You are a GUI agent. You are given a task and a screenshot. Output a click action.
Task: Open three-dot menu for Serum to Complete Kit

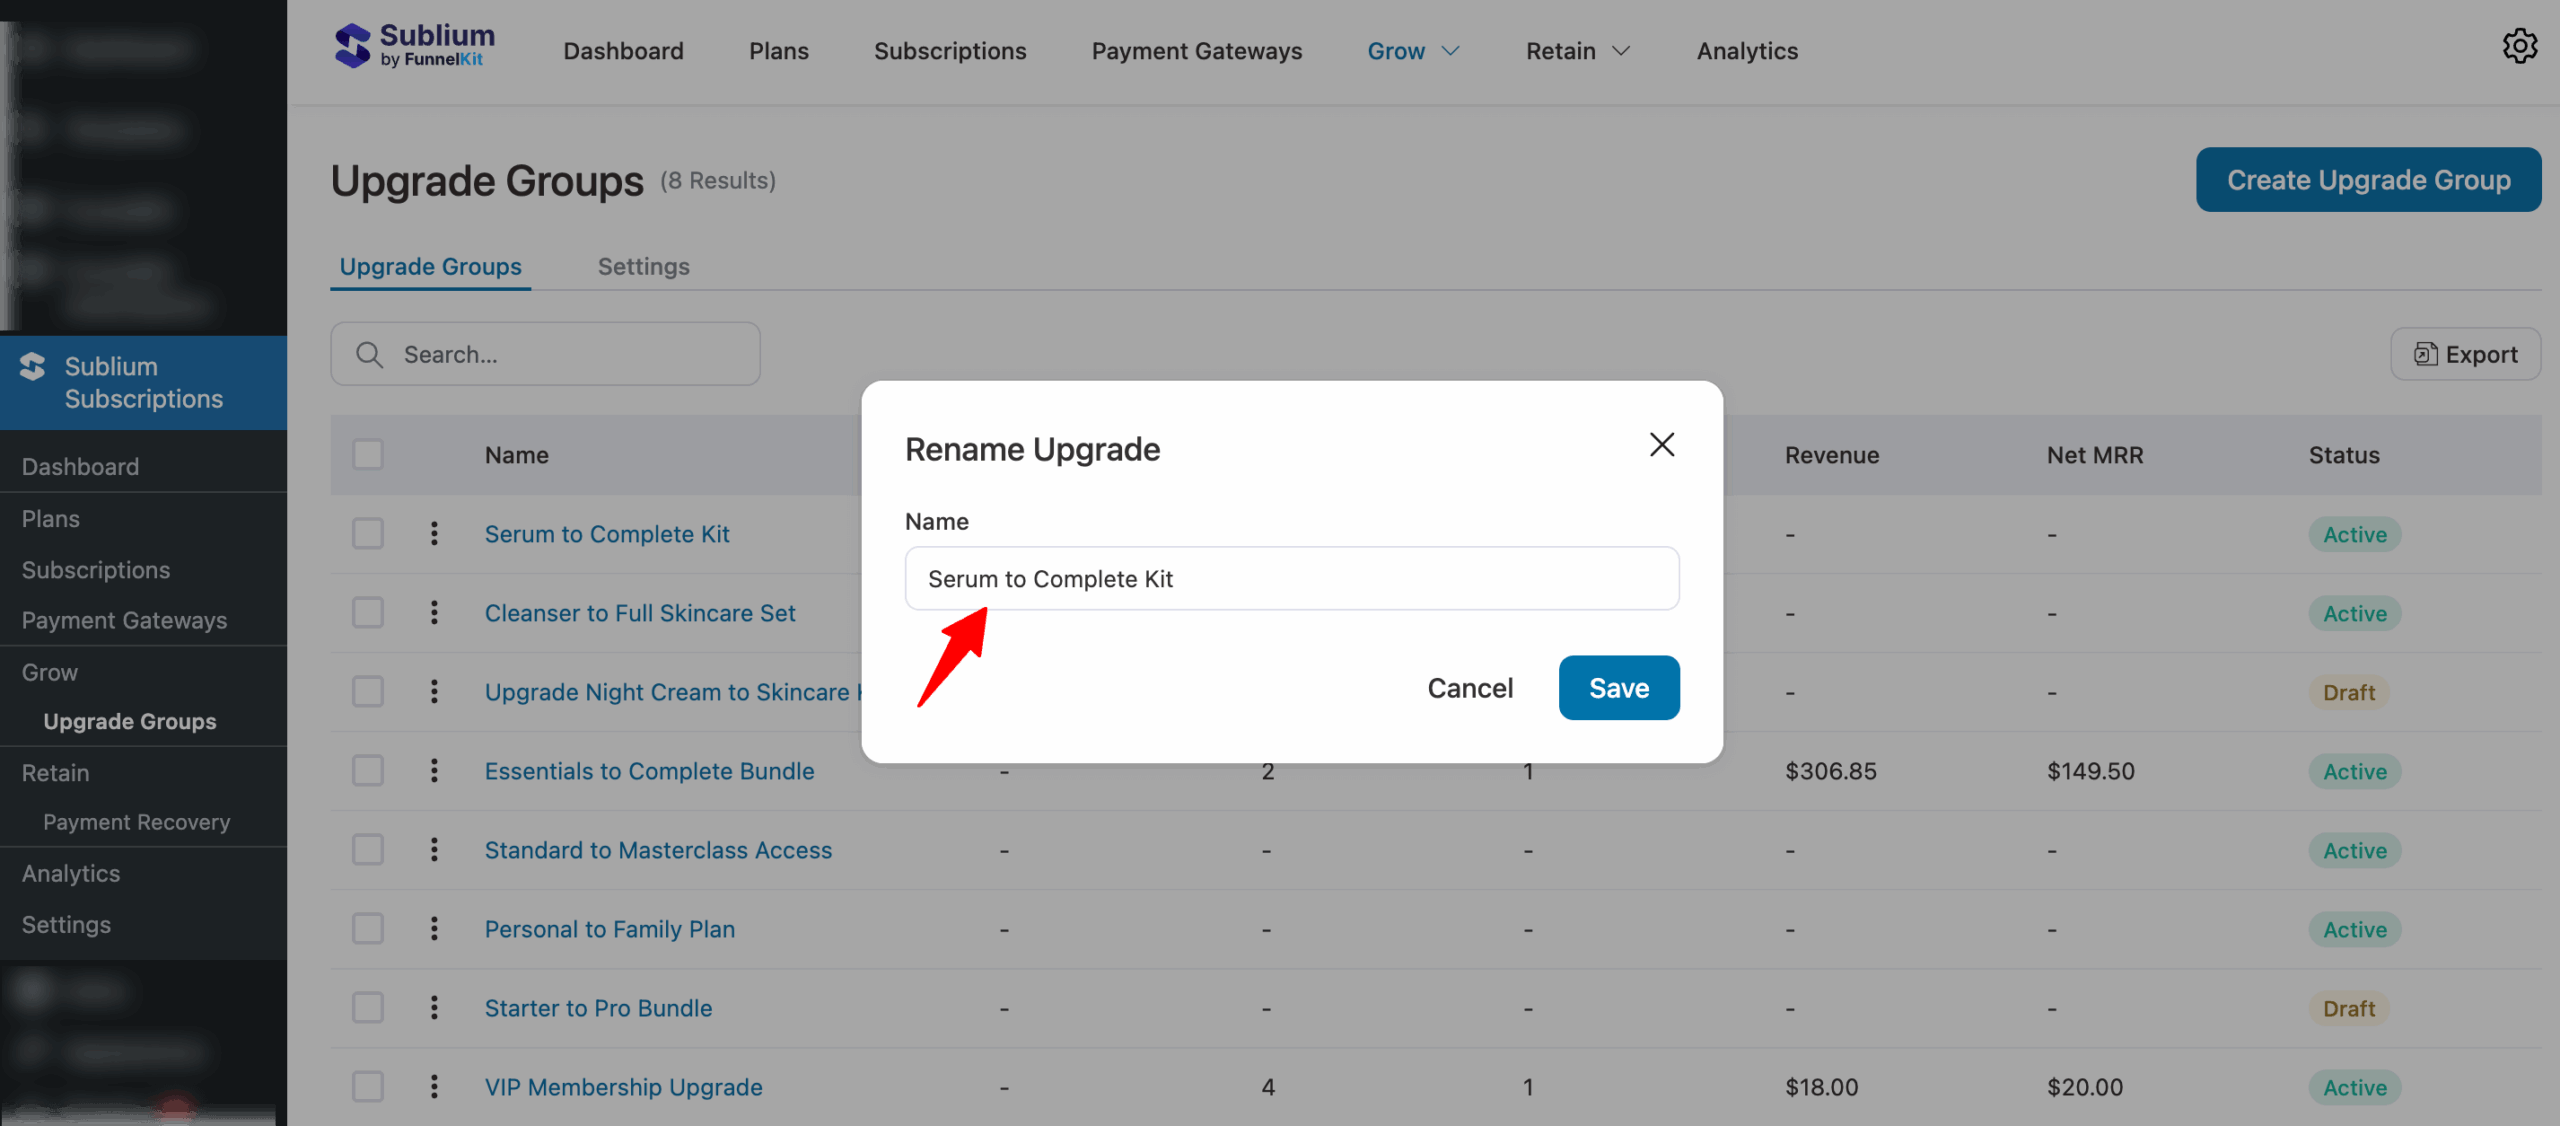pos(434,534)
